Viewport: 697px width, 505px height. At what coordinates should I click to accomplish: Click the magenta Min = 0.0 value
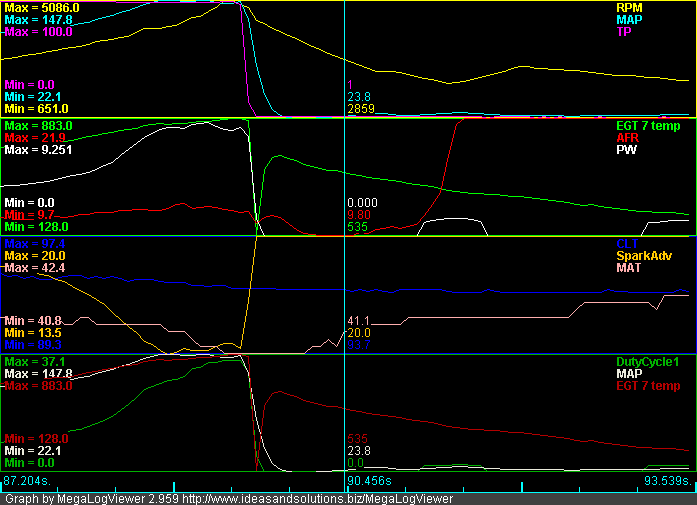pos(29,85)
